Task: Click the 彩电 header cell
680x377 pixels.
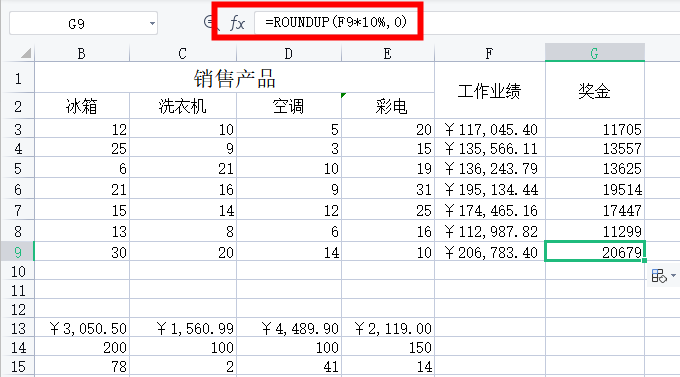Action: tap(388, 106)
